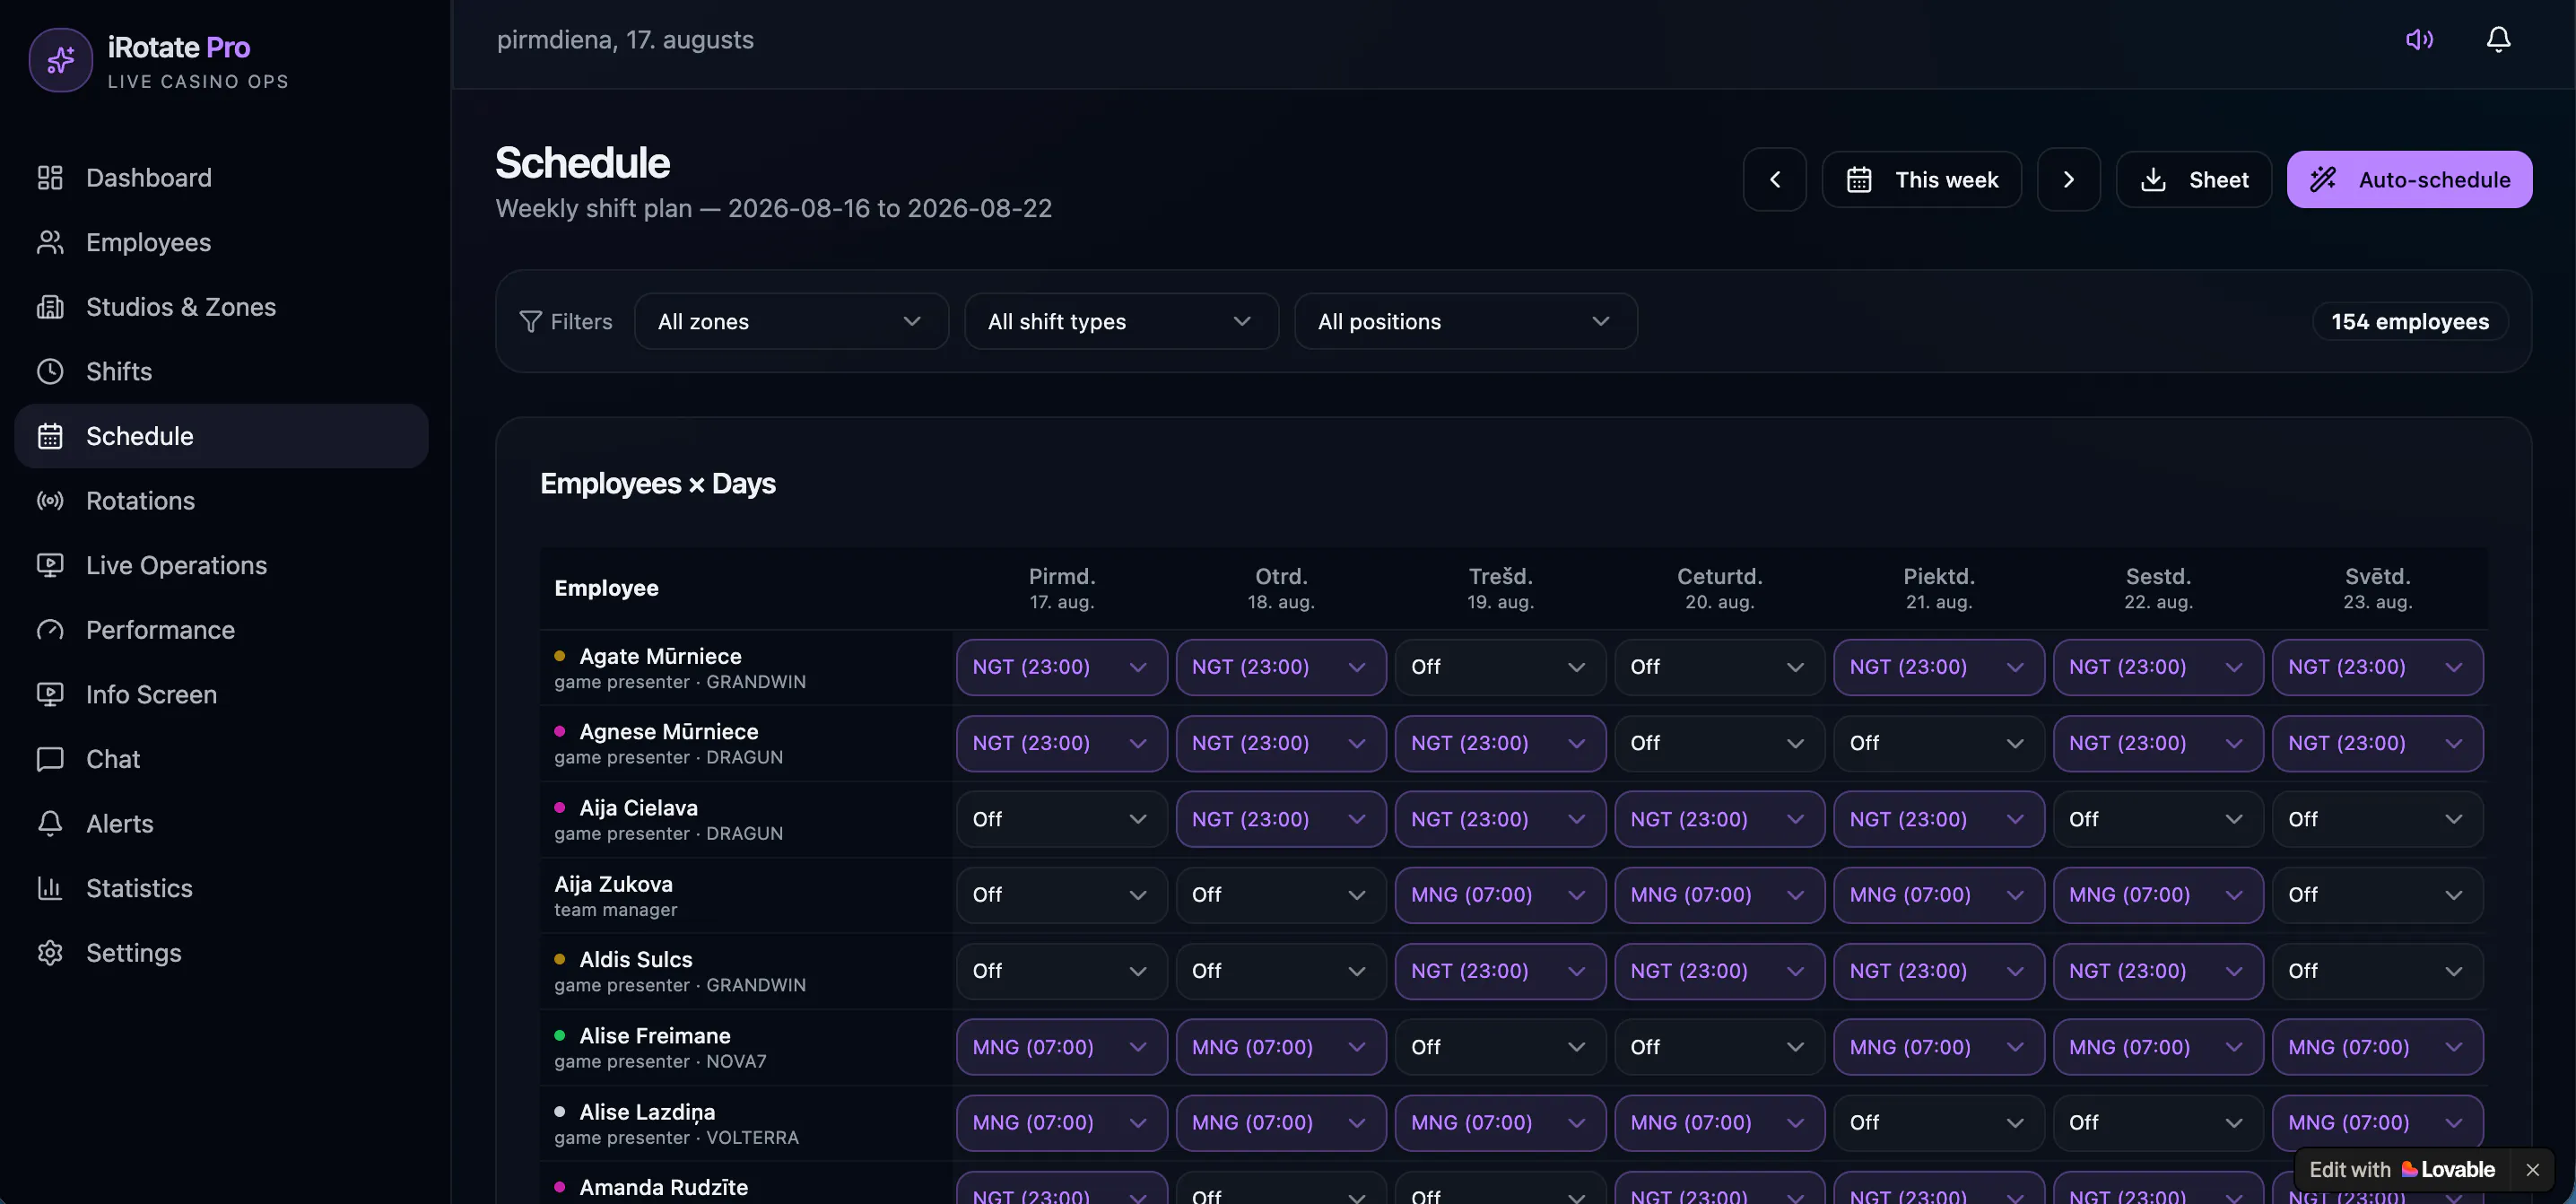2576x1204 pixels.
Task: Click the Alerts bell icon in sidebar
Action: (50, 824)
